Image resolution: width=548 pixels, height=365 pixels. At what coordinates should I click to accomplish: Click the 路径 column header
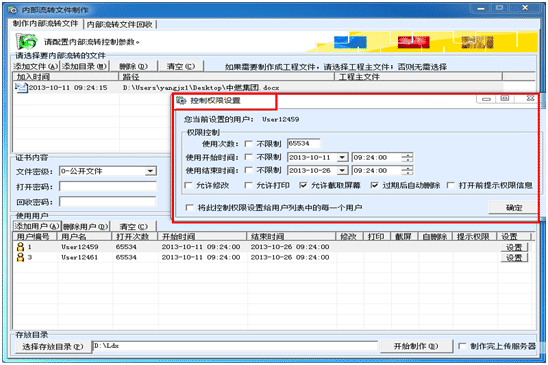pyautogui.click(x=227, y=77)
